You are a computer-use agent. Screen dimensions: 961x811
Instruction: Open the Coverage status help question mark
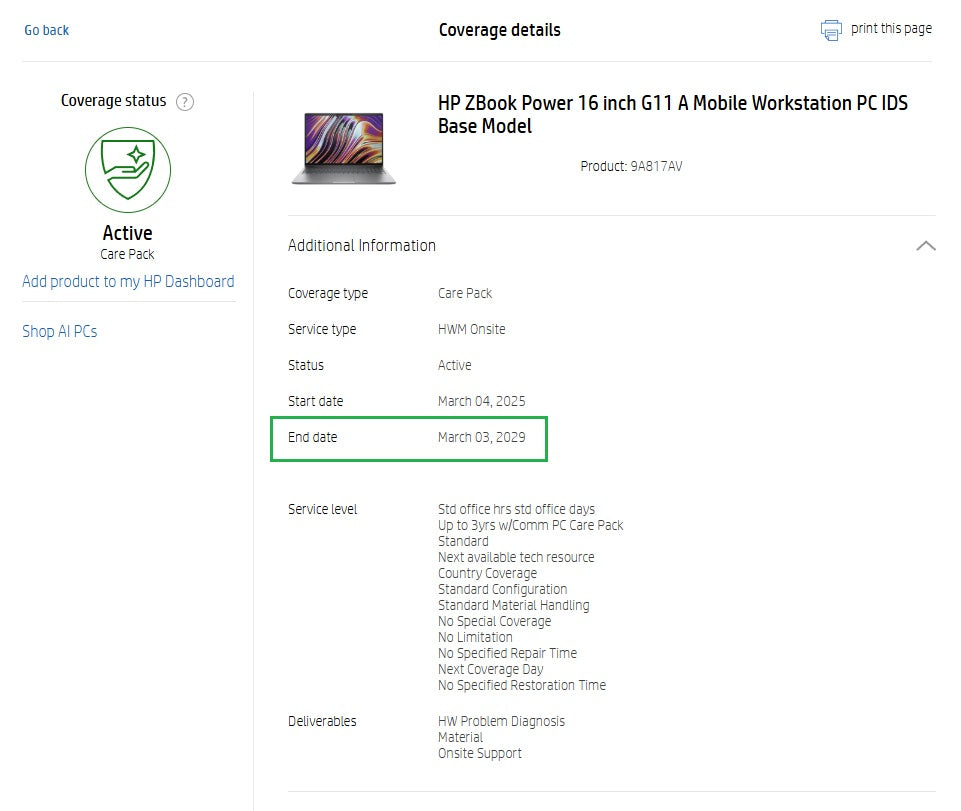[185, 102]
